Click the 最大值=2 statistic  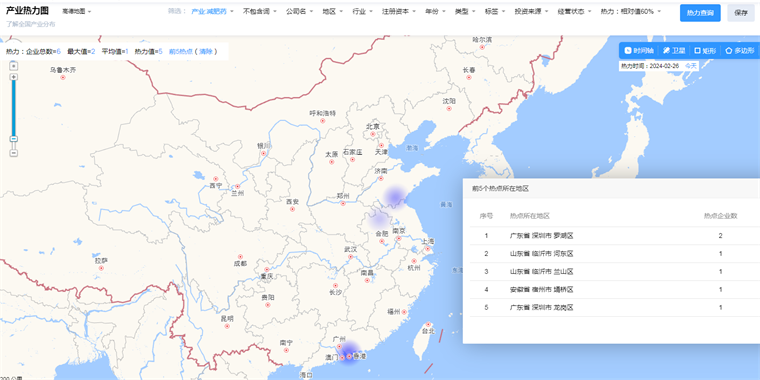click(81, 51)
